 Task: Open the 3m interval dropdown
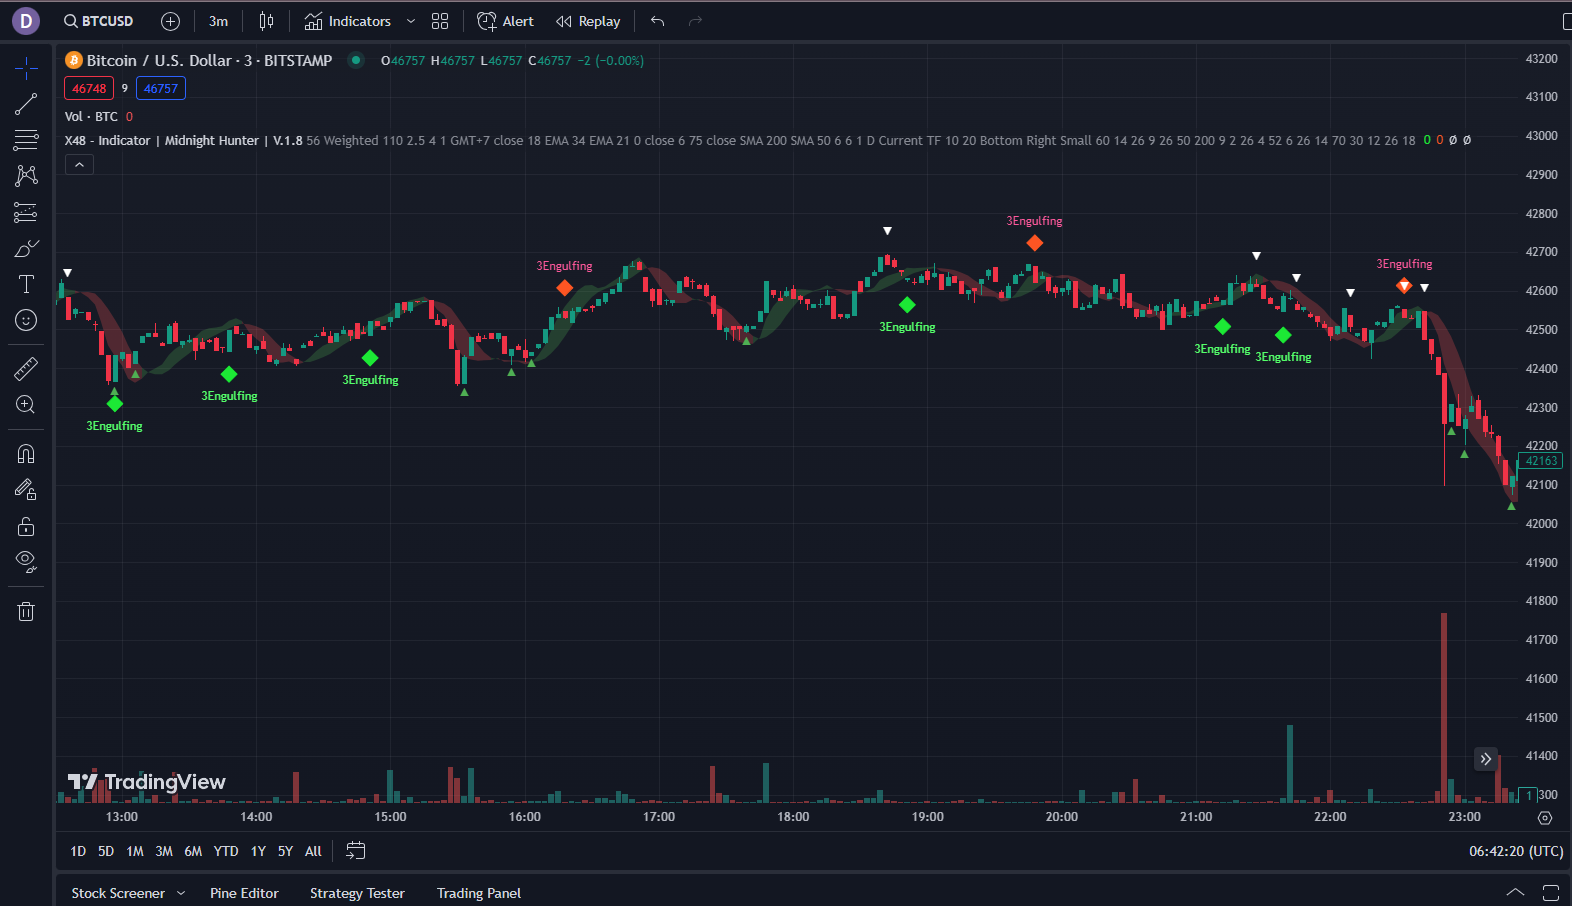(218, 21)
